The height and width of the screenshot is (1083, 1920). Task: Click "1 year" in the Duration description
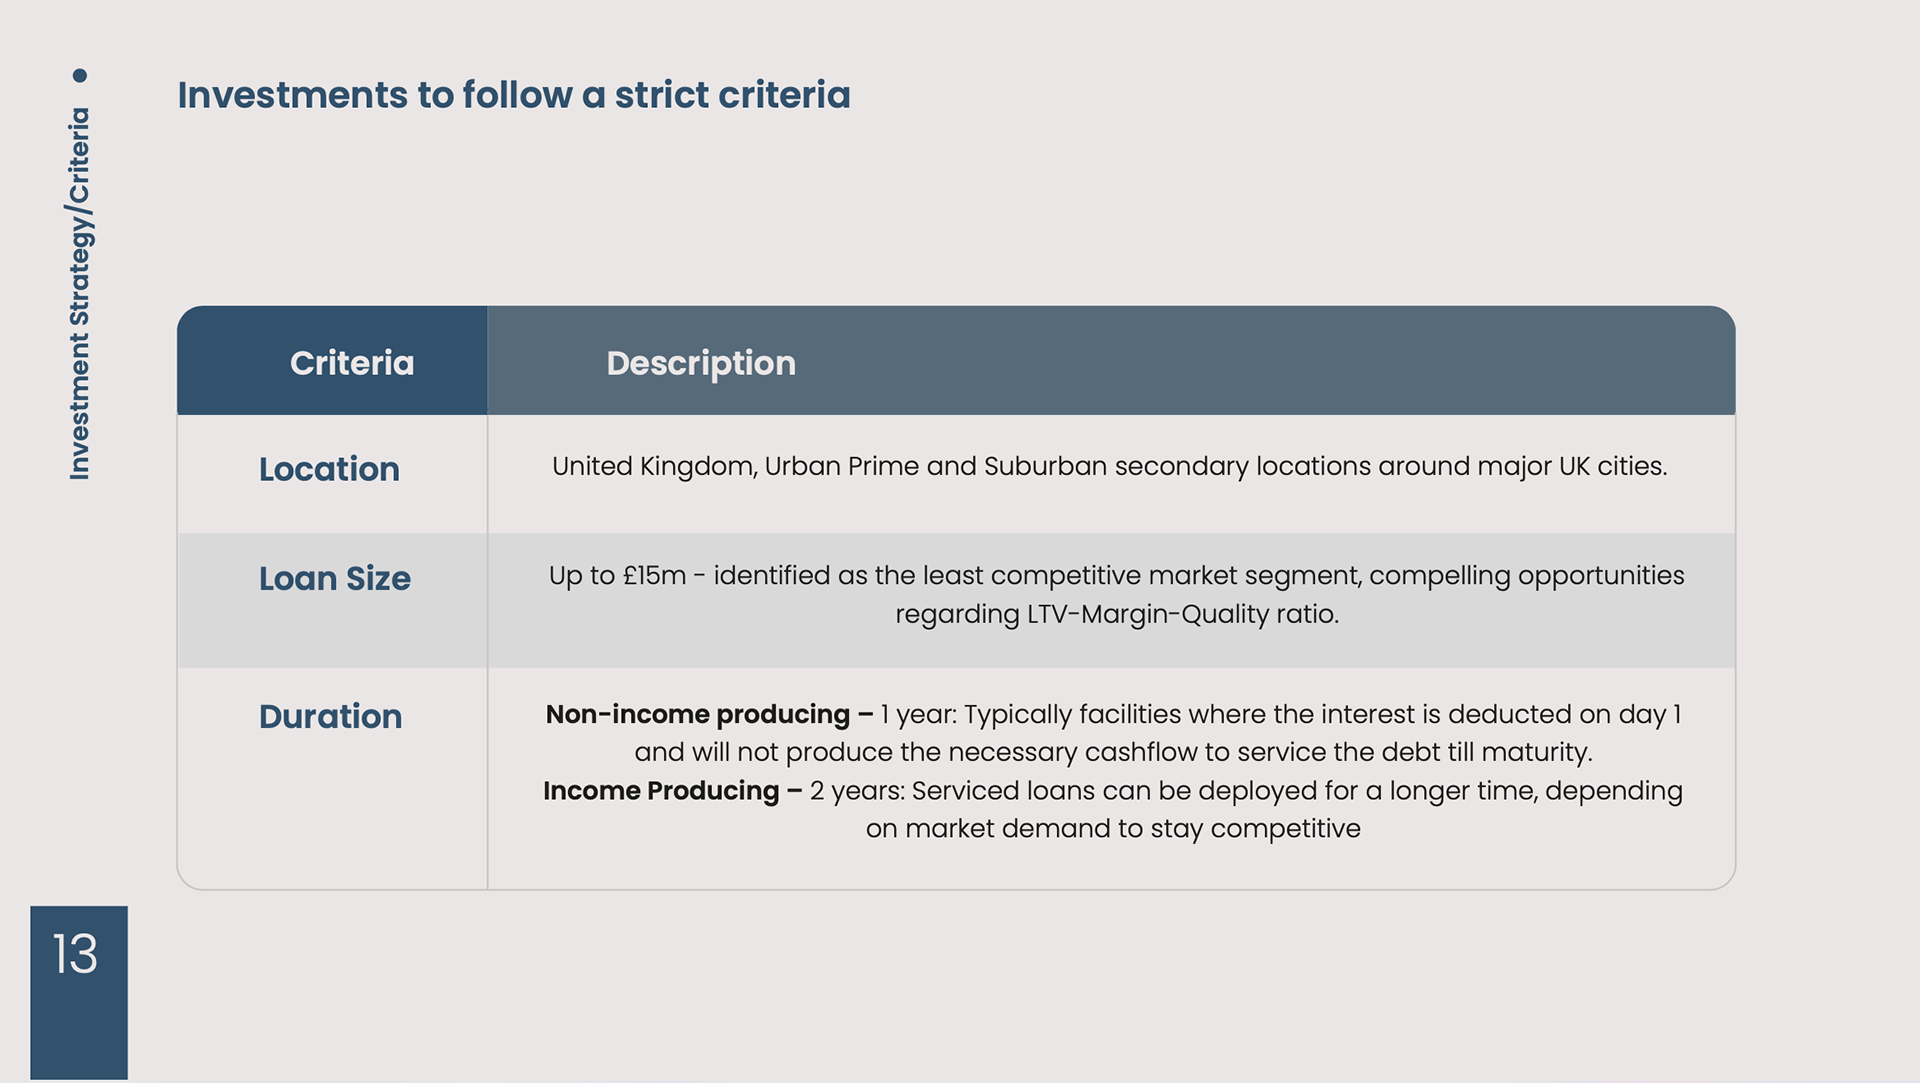coord(918,714)
